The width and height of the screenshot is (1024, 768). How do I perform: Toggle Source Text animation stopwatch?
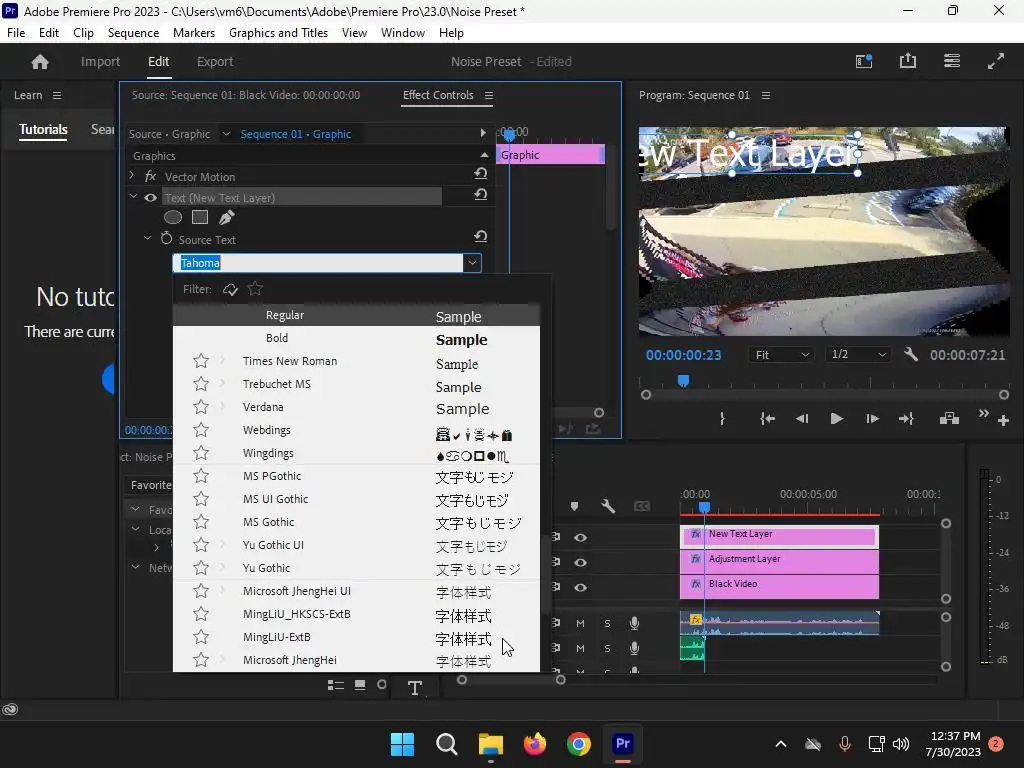pos(167,238)
